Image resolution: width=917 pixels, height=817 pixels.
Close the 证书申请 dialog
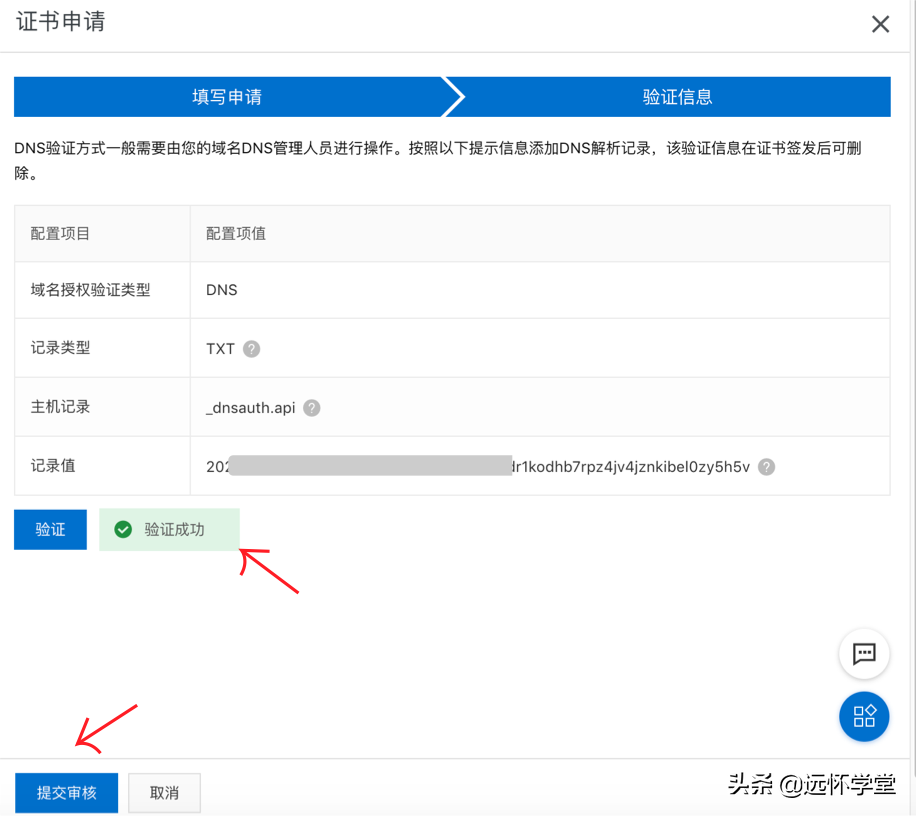(x=880, y=25)
